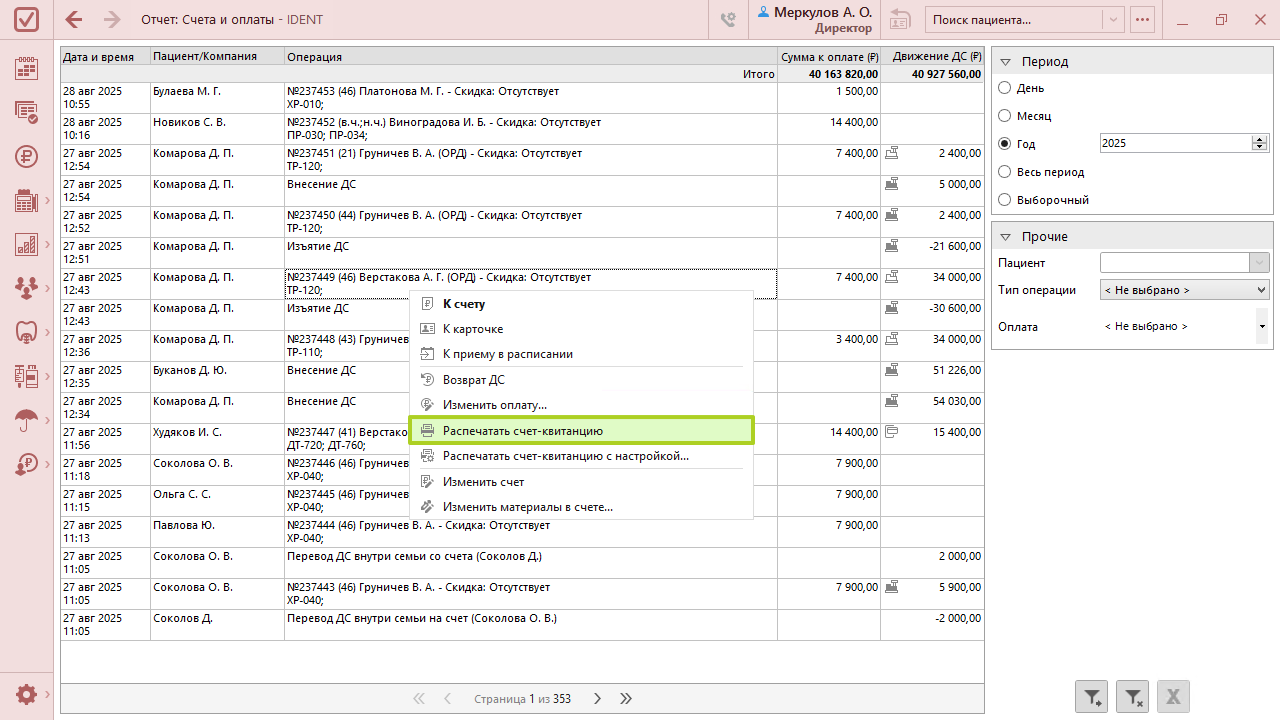Go forward with the right arrow
The width and height of the screenshot is (1280, 720).
pos(112,19)
